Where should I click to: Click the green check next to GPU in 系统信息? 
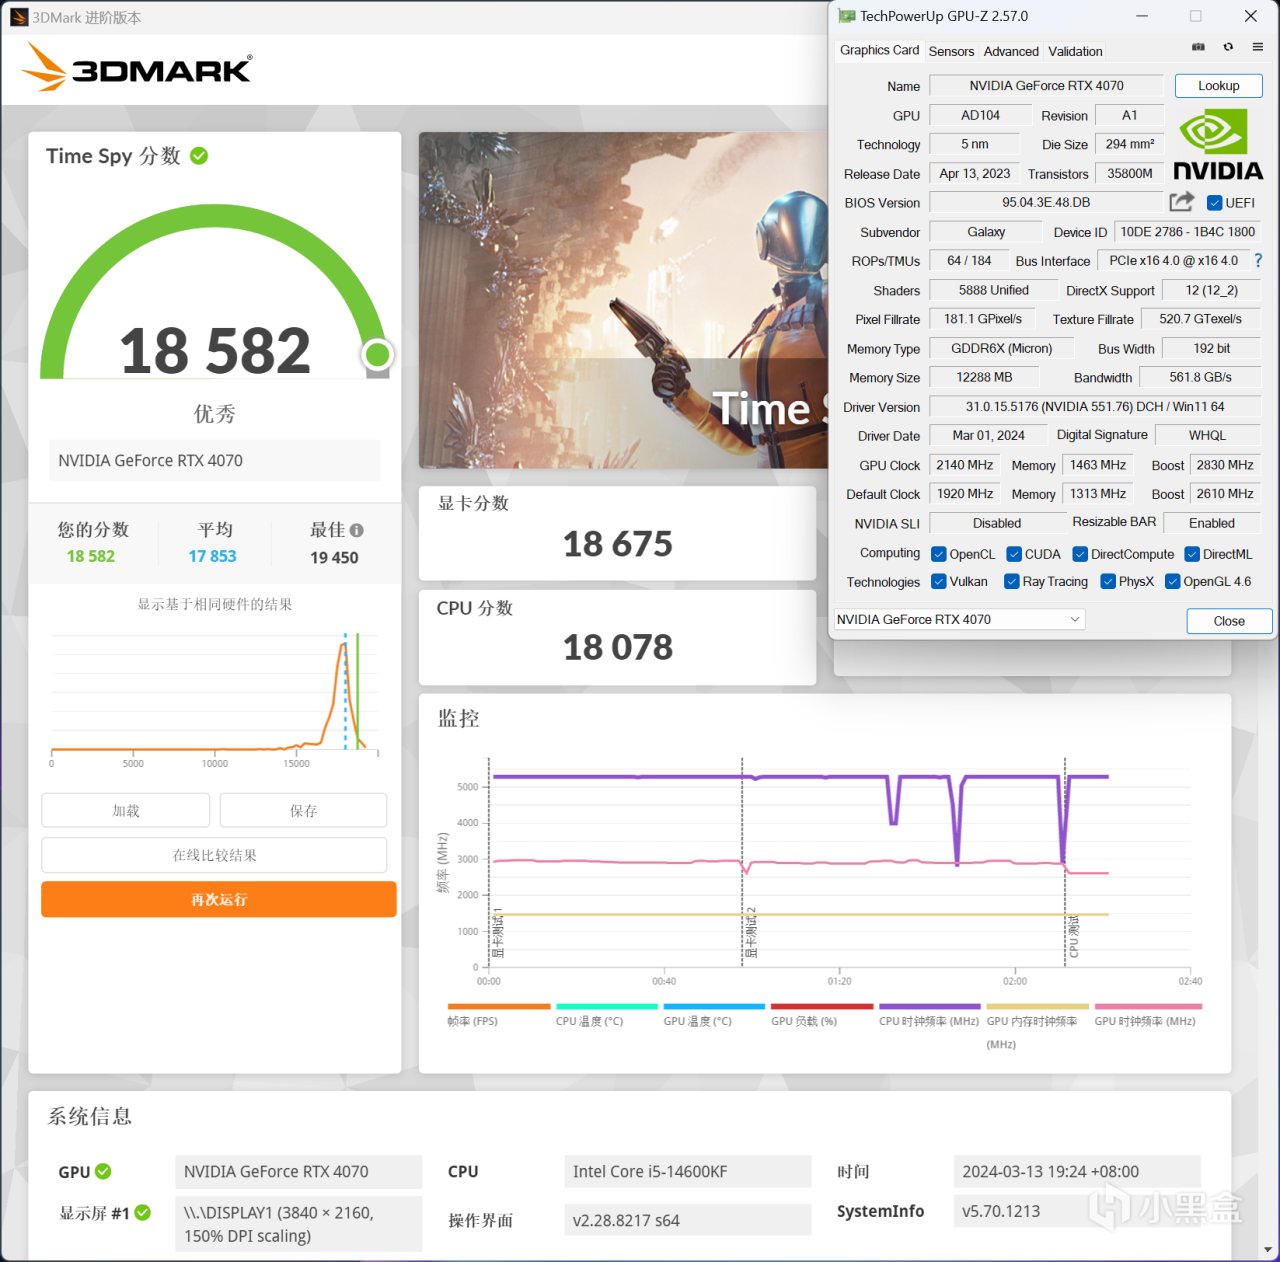(103, 1171)
